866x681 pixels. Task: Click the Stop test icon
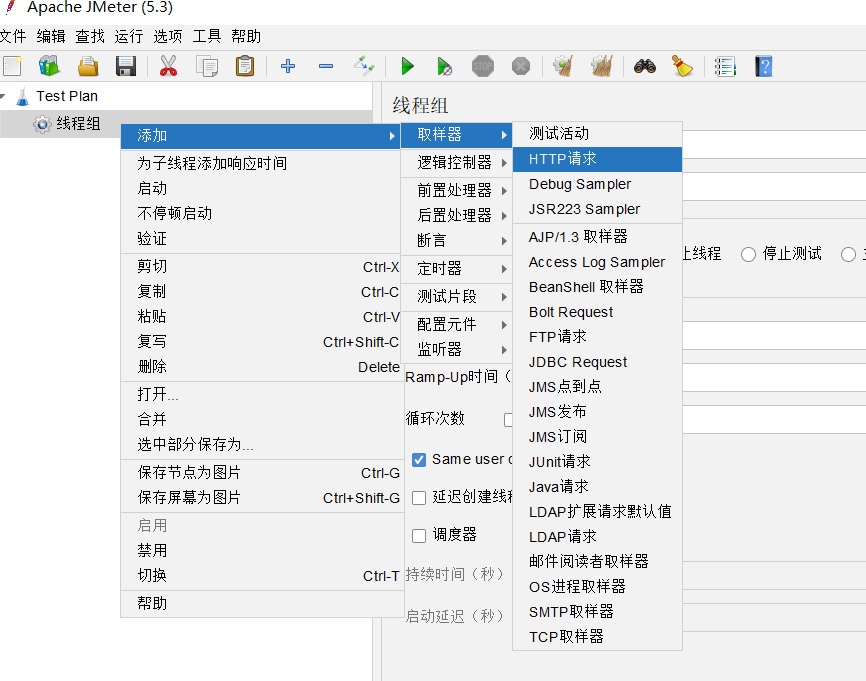point(483,66)
